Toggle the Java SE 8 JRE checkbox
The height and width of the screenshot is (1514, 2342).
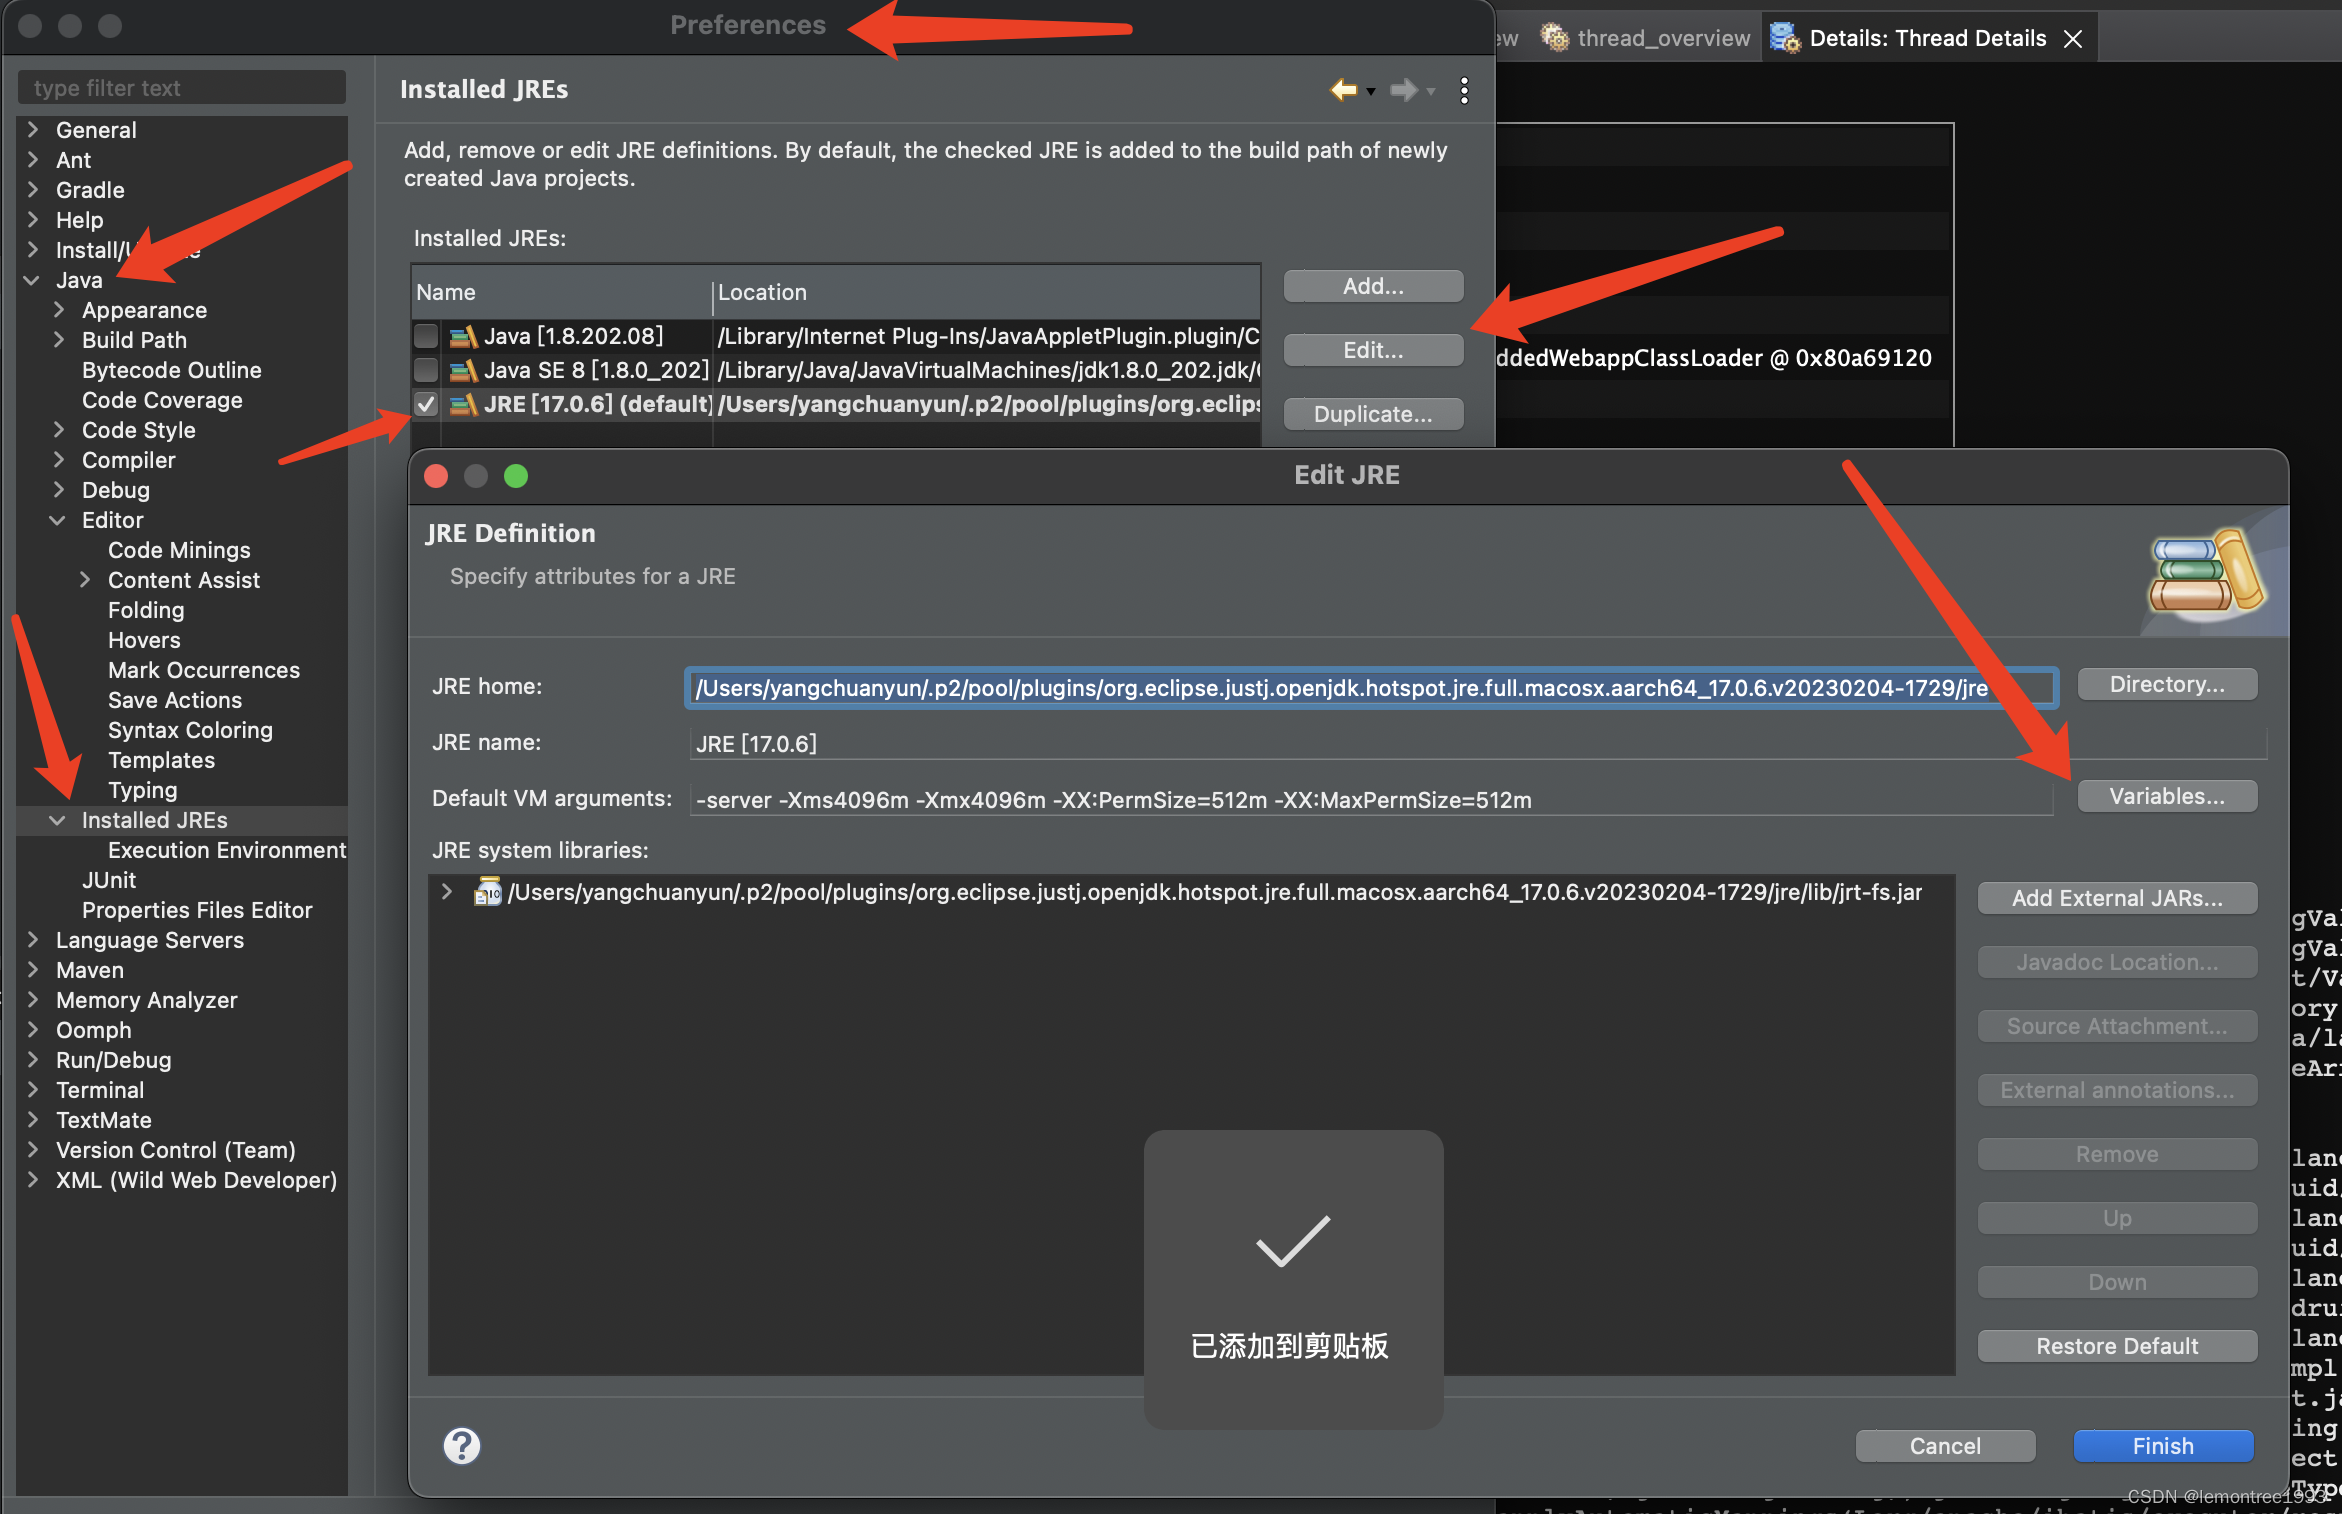pos(425,370)
